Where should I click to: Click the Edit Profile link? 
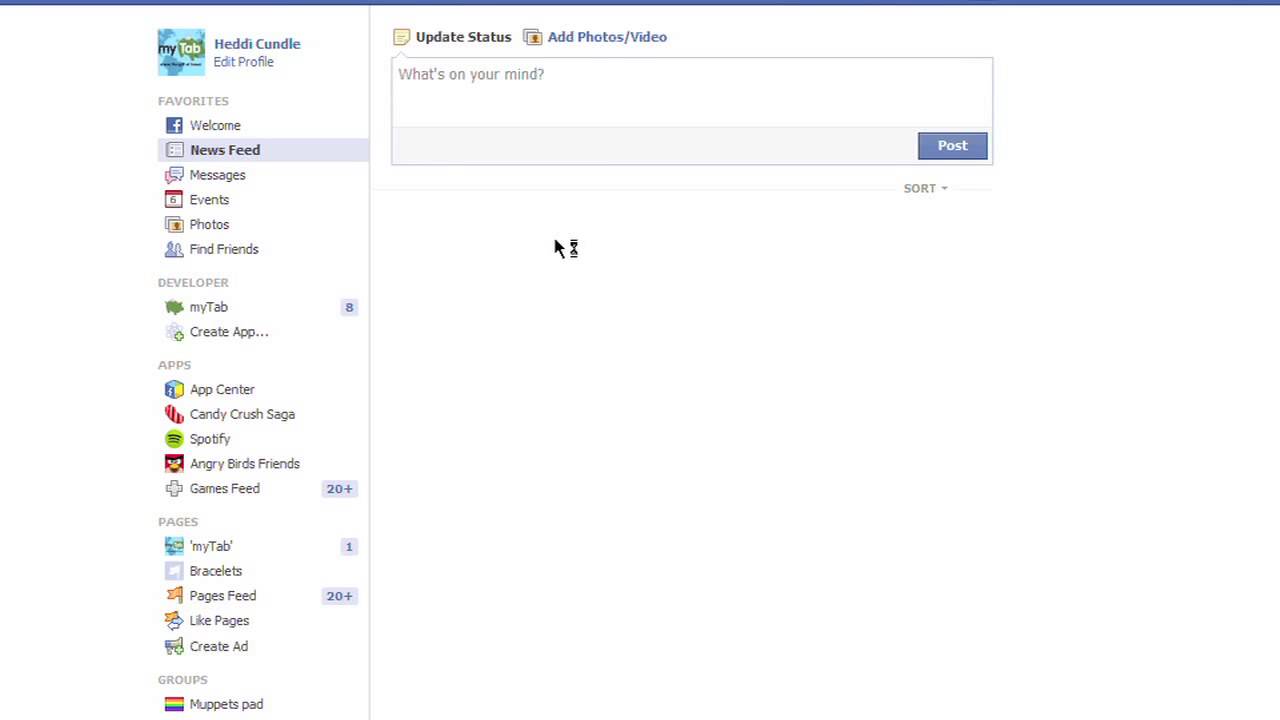click(x=243, y=62)
